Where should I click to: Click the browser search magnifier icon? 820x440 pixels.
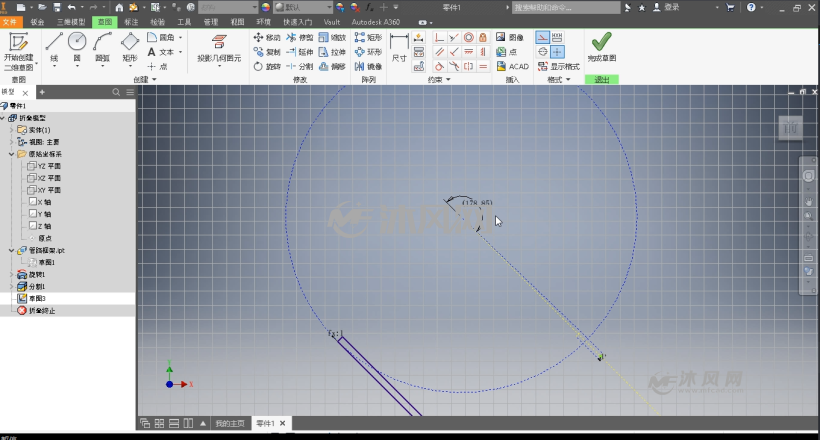pyautogui.click(x=116, y=92)
